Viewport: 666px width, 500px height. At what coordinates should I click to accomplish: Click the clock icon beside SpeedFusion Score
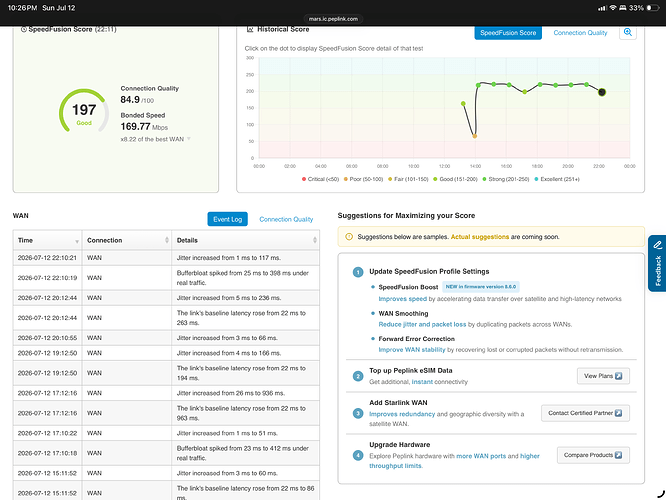click(24, 29)
